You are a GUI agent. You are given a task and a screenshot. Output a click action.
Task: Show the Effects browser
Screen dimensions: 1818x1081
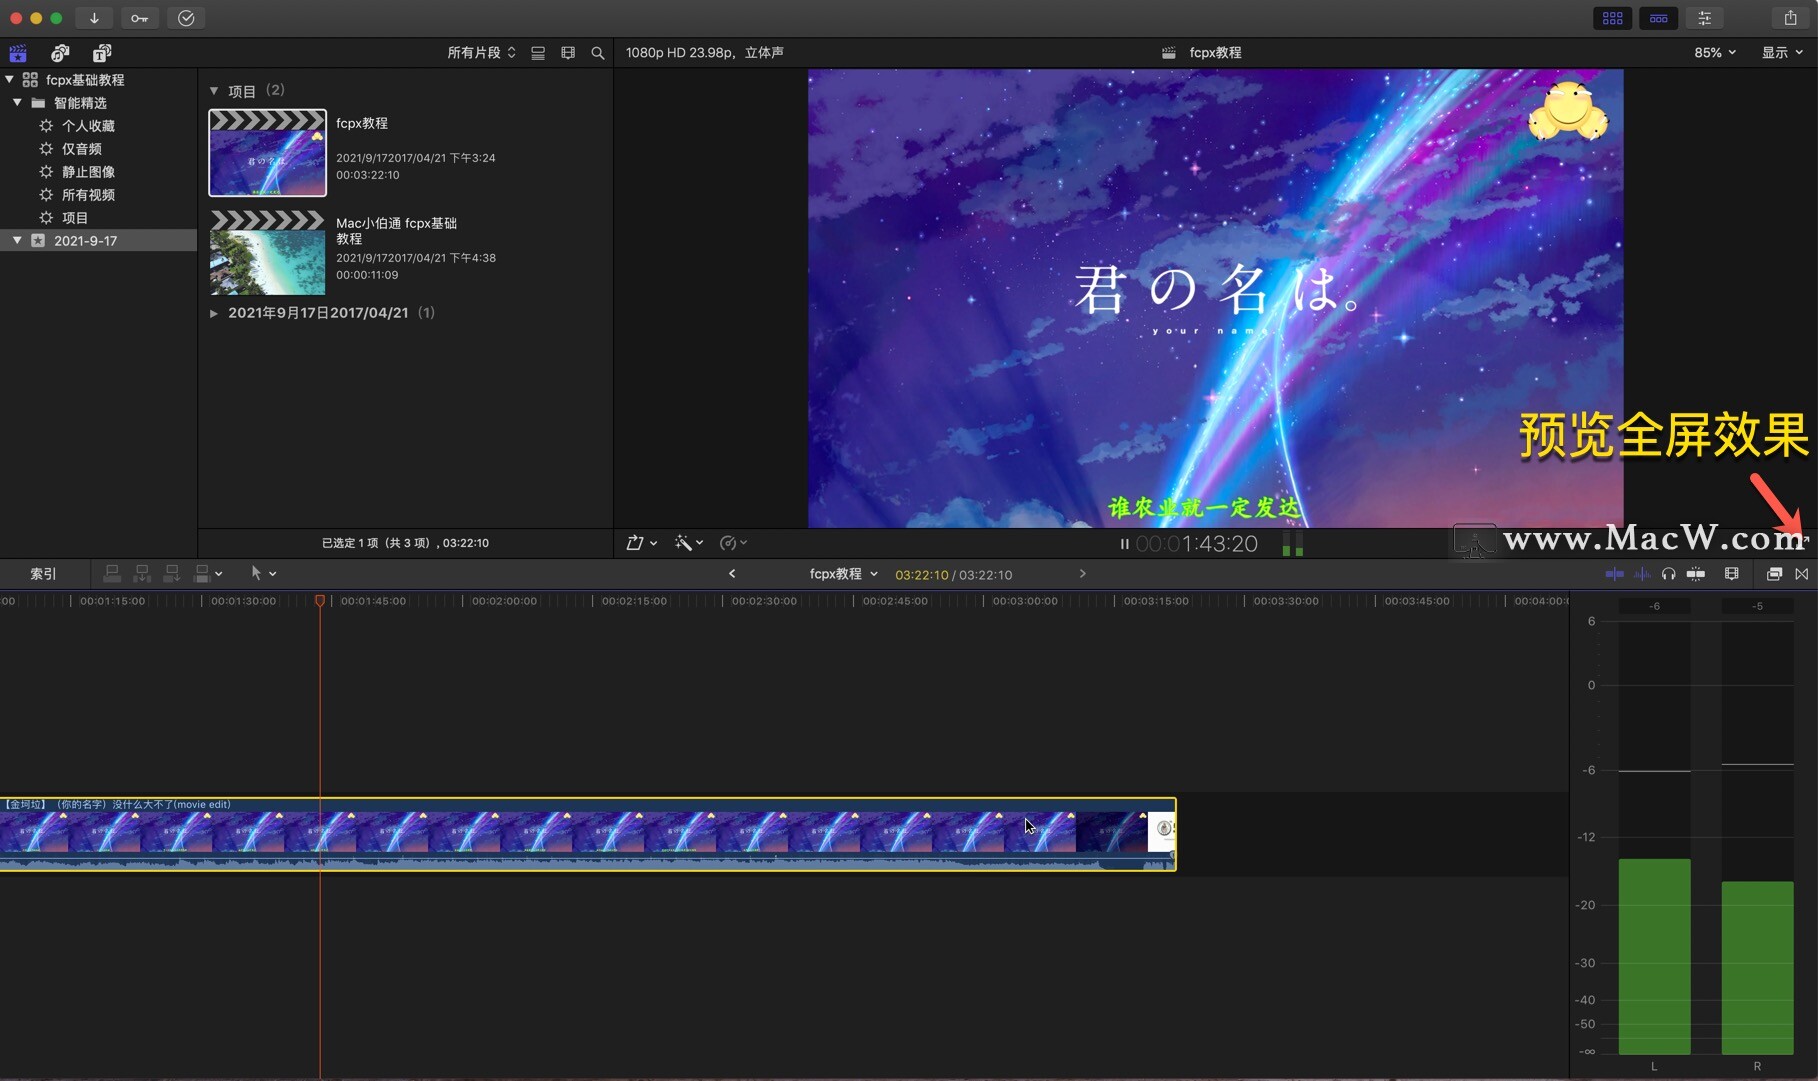[x=1774, y=574]
